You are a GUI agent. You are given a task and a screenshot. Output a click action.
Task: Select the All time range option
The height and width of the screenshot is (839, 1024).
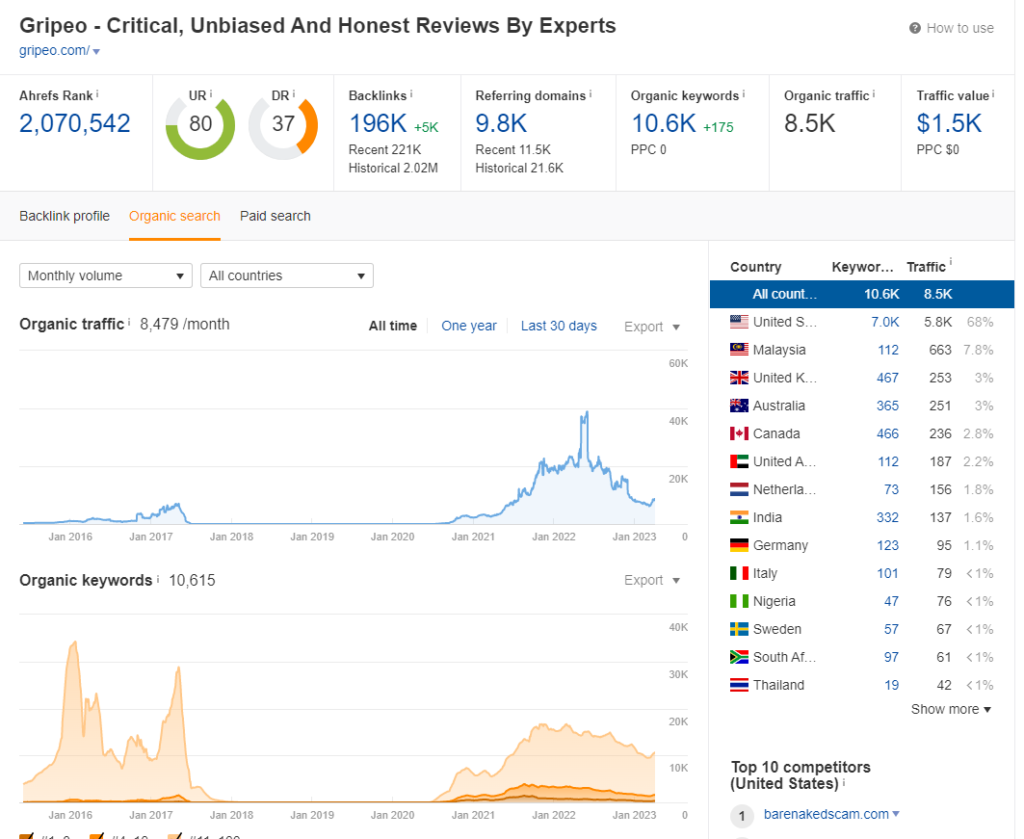[392, 326]
